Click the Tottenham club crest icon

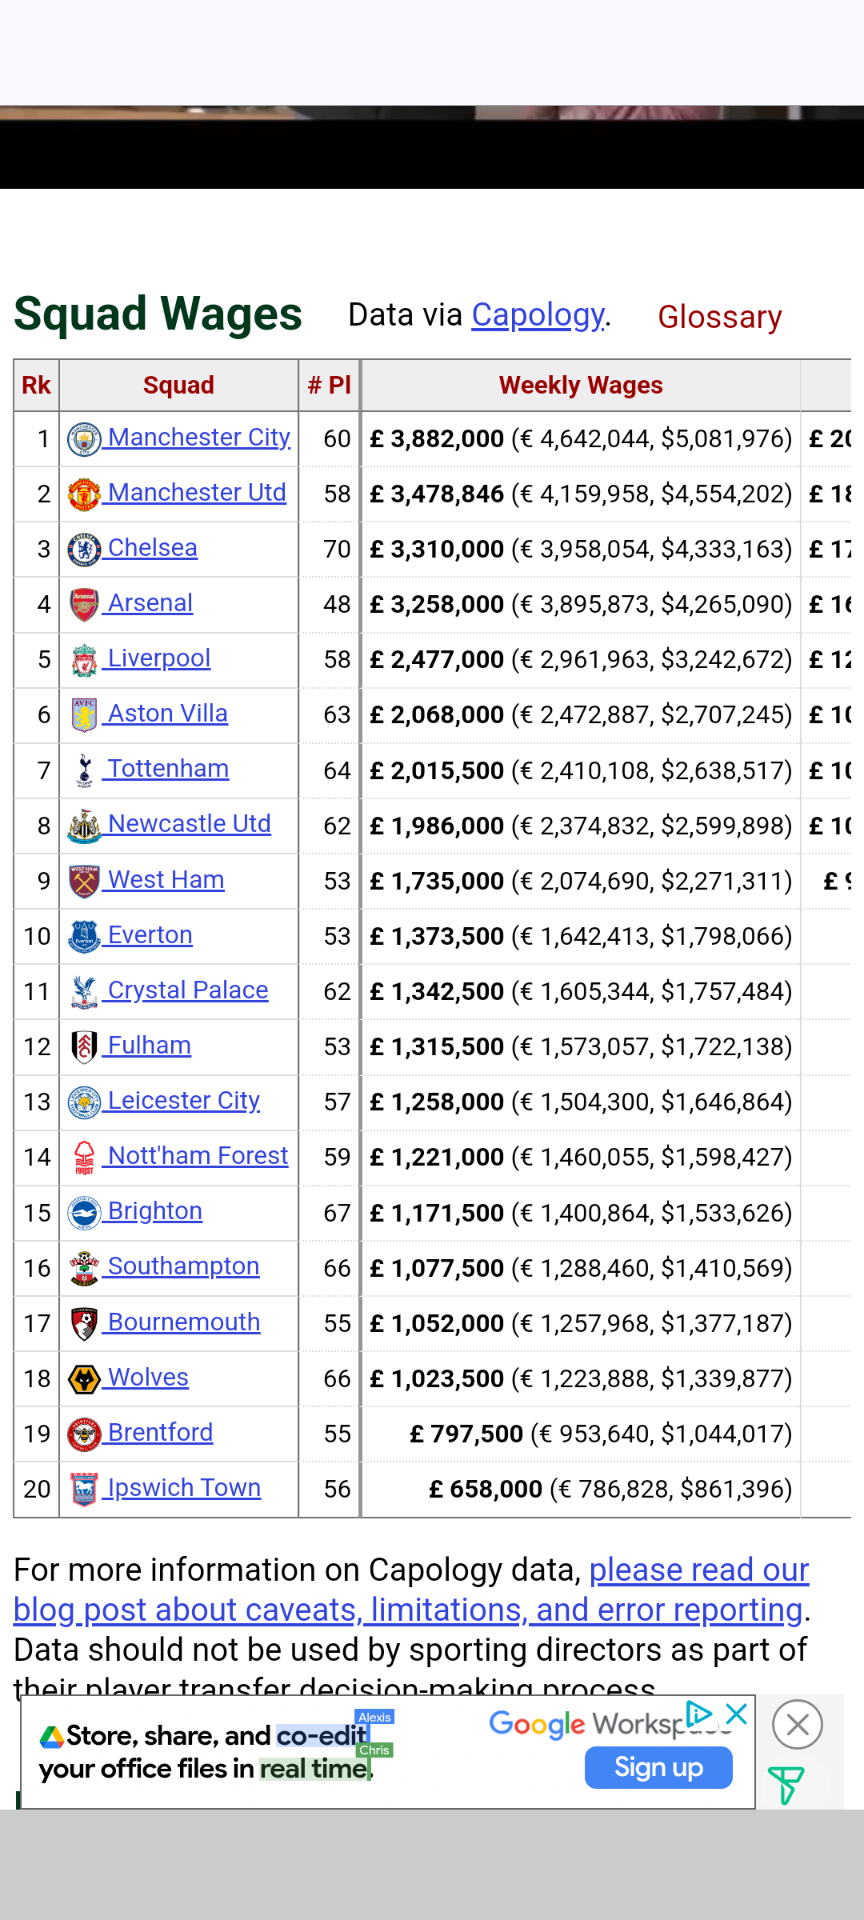[84, 770]
